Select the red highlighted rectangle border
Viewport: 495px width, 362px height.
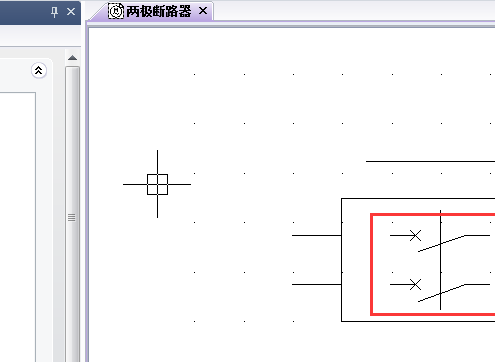pos(372,264)
